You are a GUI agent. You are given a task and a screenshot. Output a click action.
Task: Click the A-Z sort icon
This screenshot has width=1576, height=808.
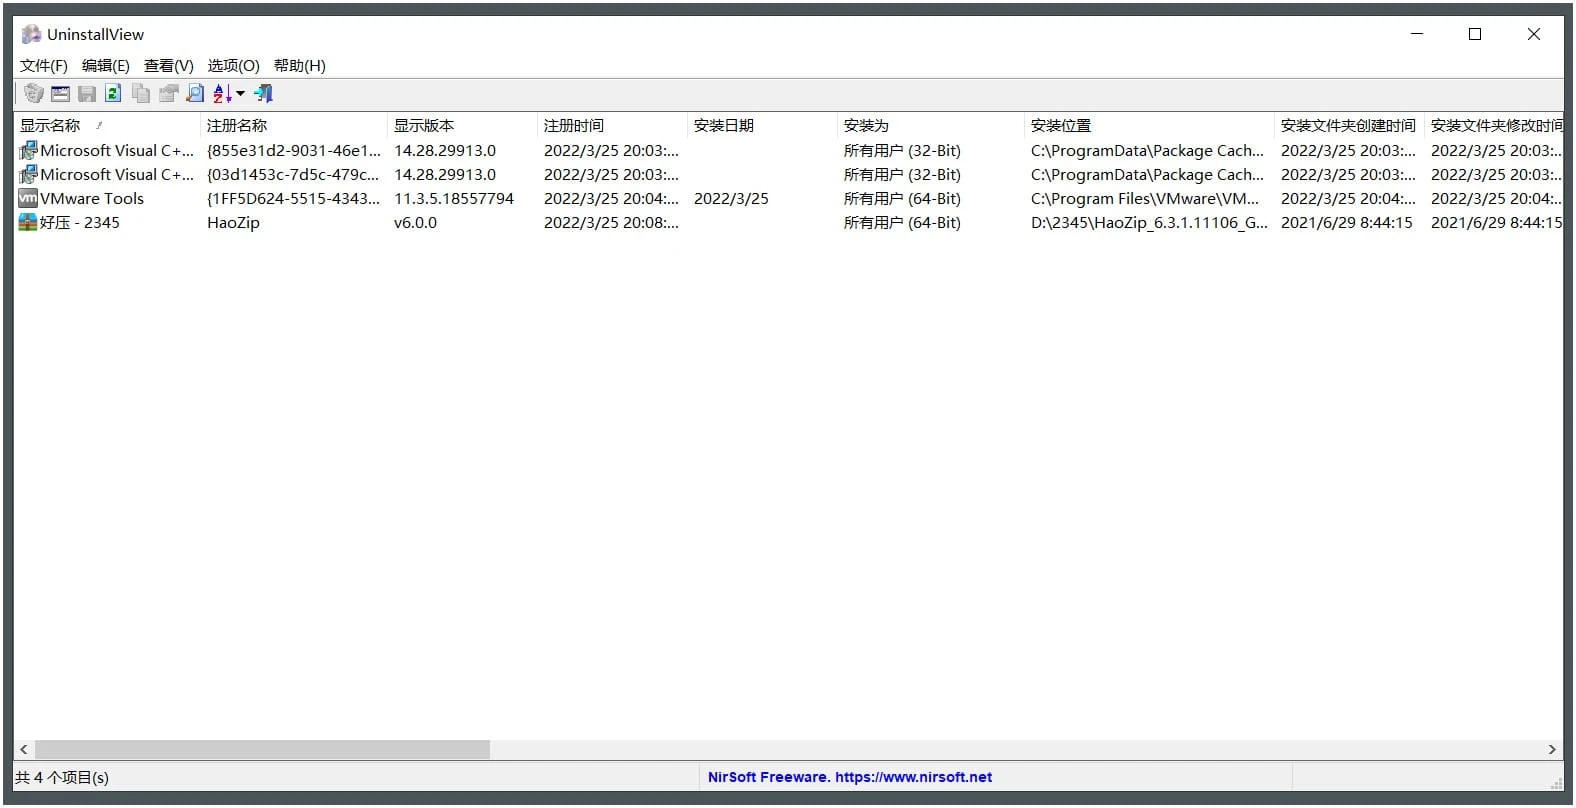222,94
